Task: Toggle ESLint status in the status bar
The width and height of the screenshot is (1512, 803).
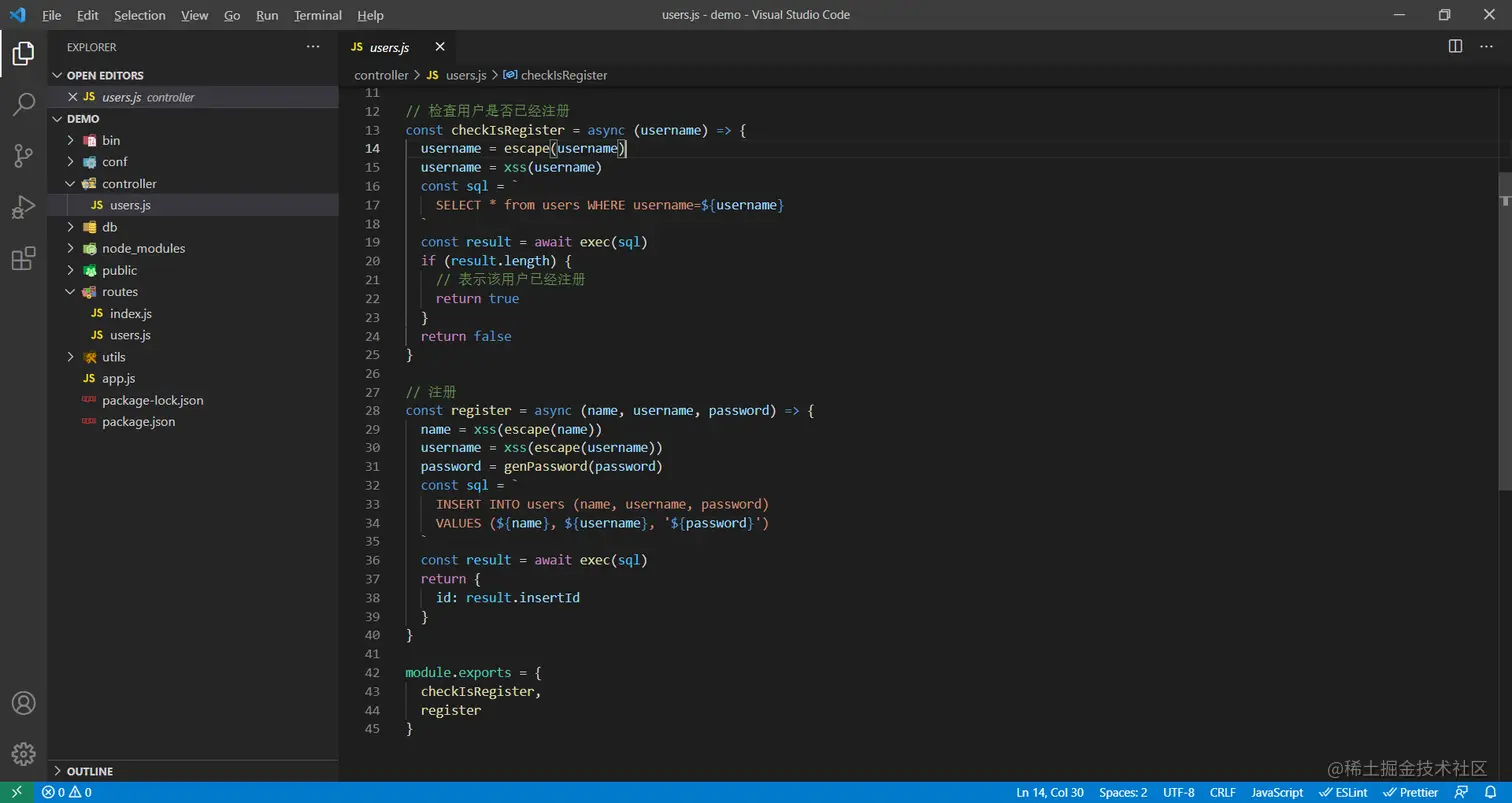Action: click(x=1343, y=792)
